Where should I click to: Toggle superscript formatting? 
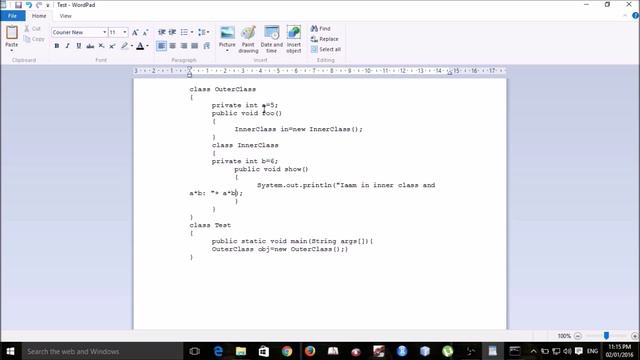112,46
